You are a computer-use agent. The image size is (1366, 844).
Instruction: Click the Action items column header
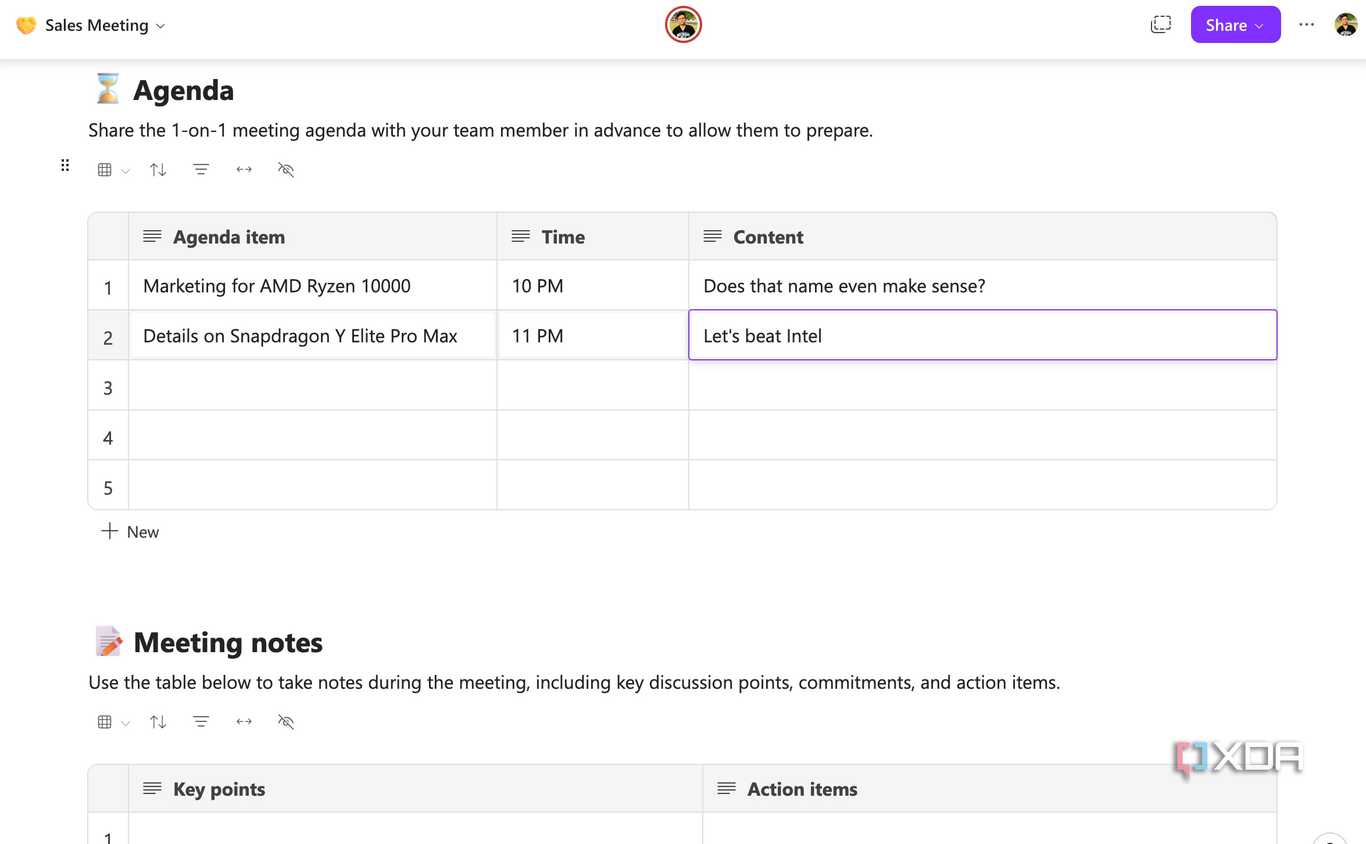(990, 789)
